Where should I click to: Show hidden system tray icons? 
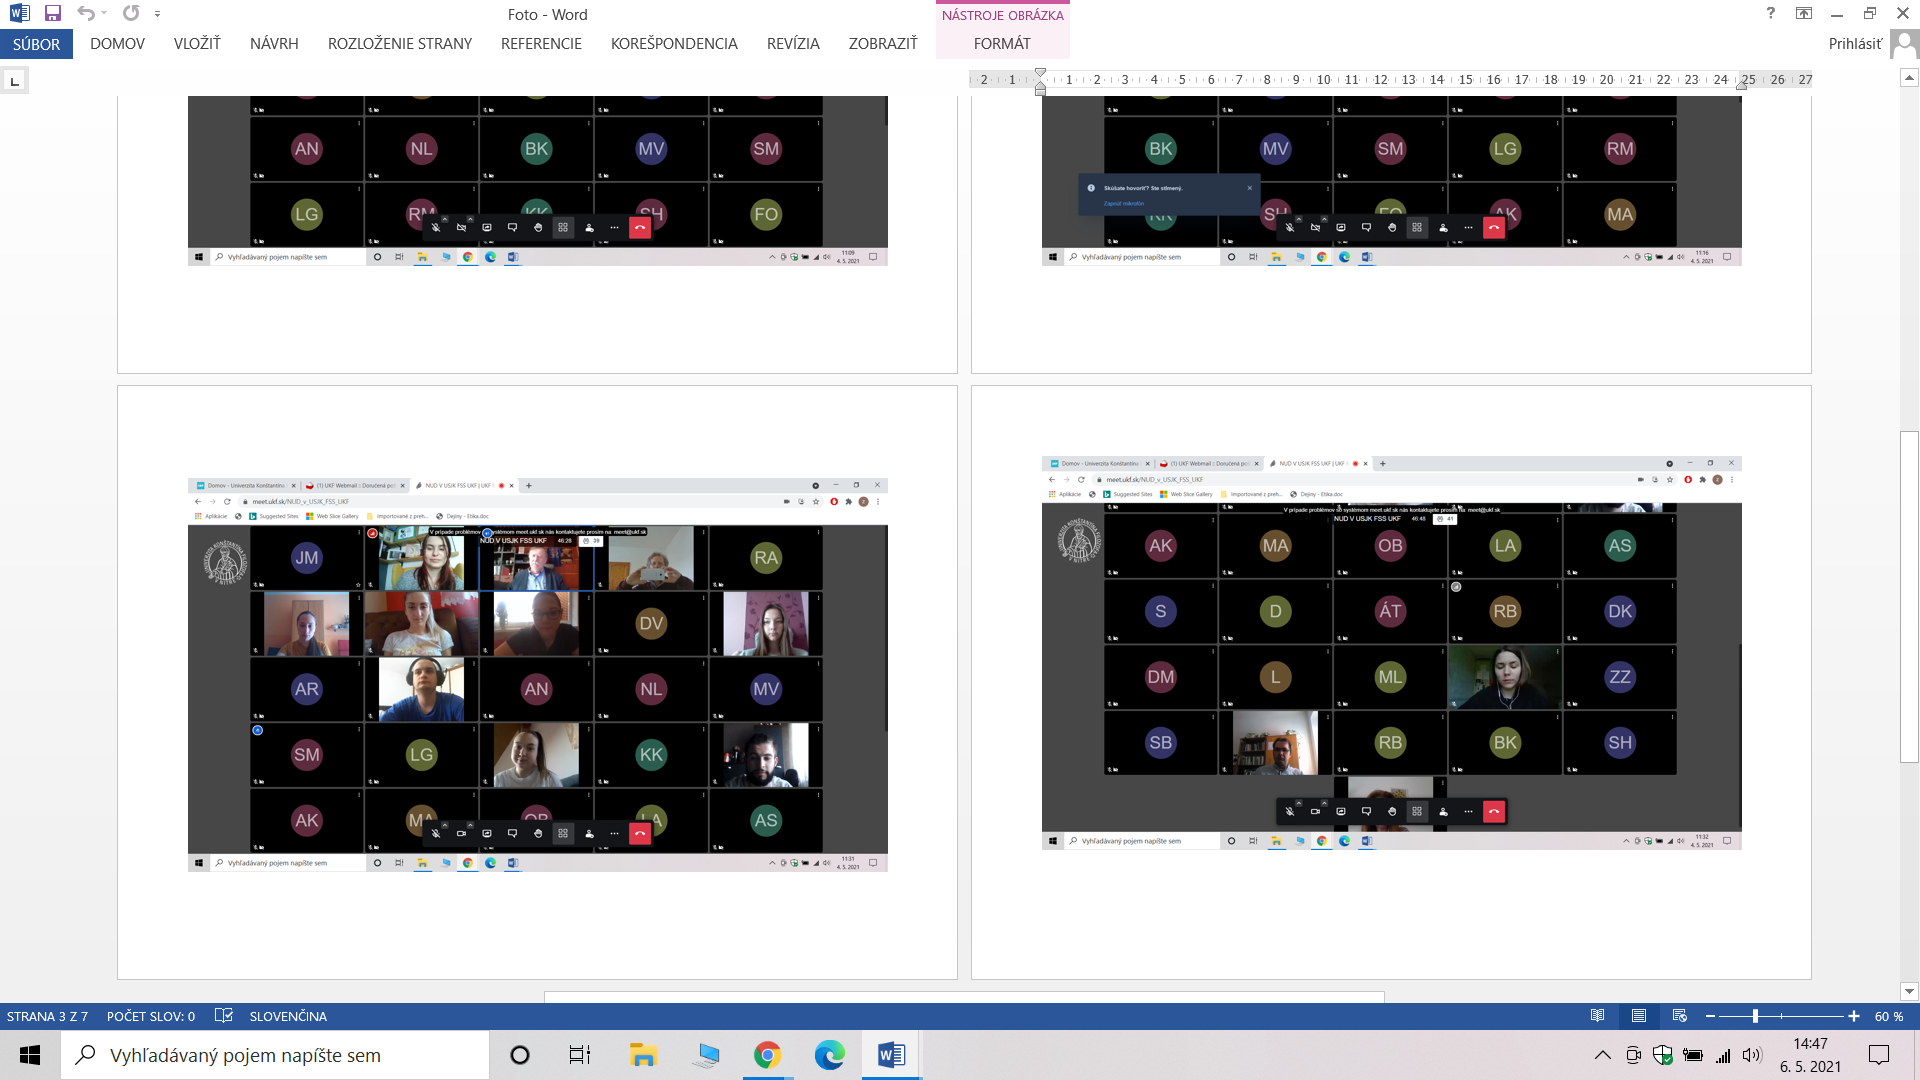(1602, 1055)
